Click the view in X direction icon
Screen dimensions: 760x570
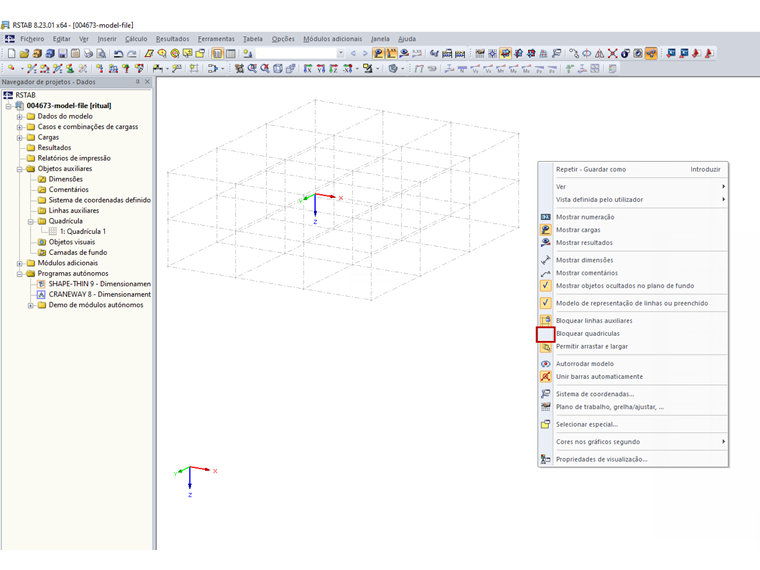308,69
